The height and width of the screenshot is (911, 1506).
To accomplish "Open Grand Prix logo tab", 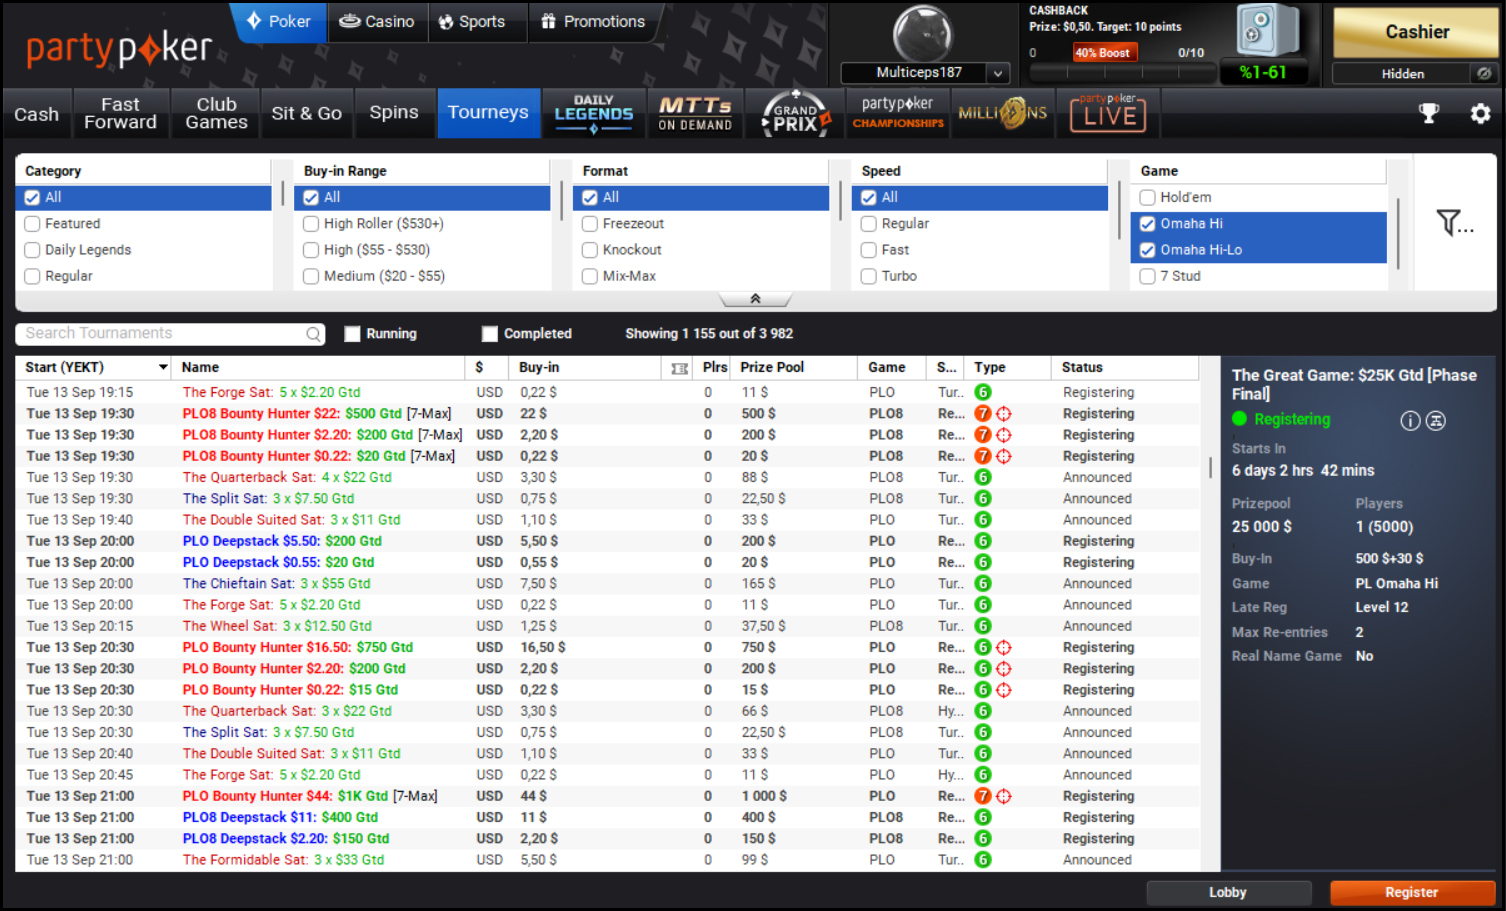I will coord(795,113).
